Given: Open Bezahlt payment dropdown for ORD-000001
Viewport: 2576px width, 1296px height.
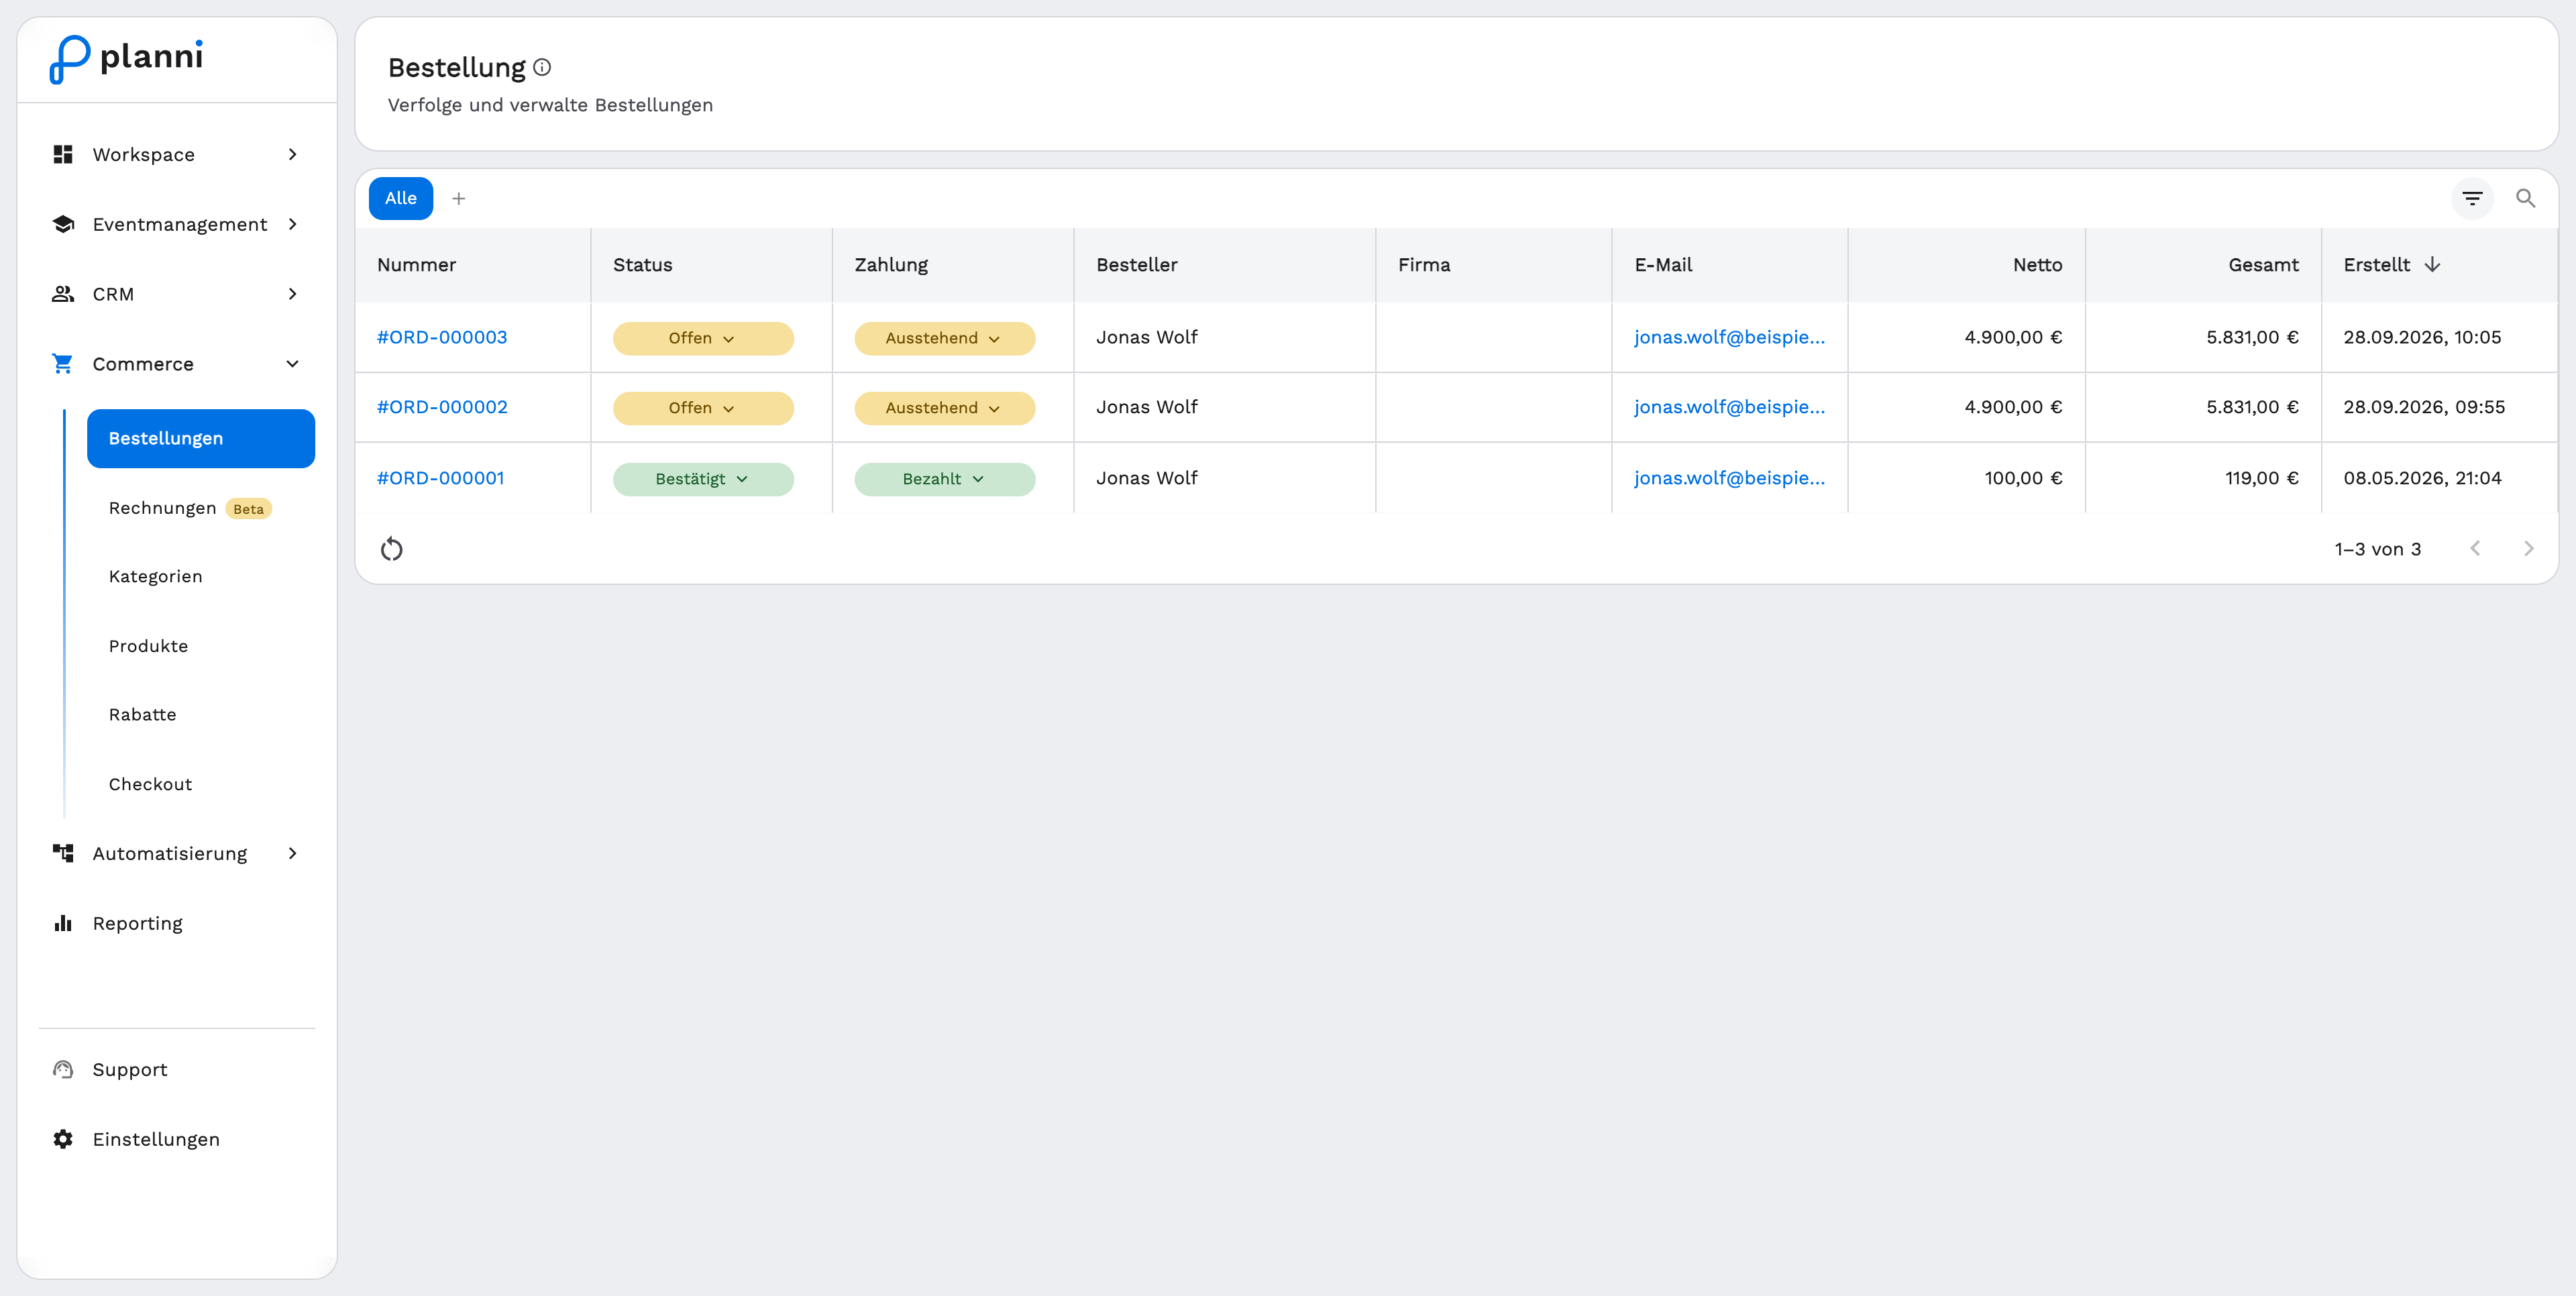Looking at the screenshot, I should click(x=944, y=479).
